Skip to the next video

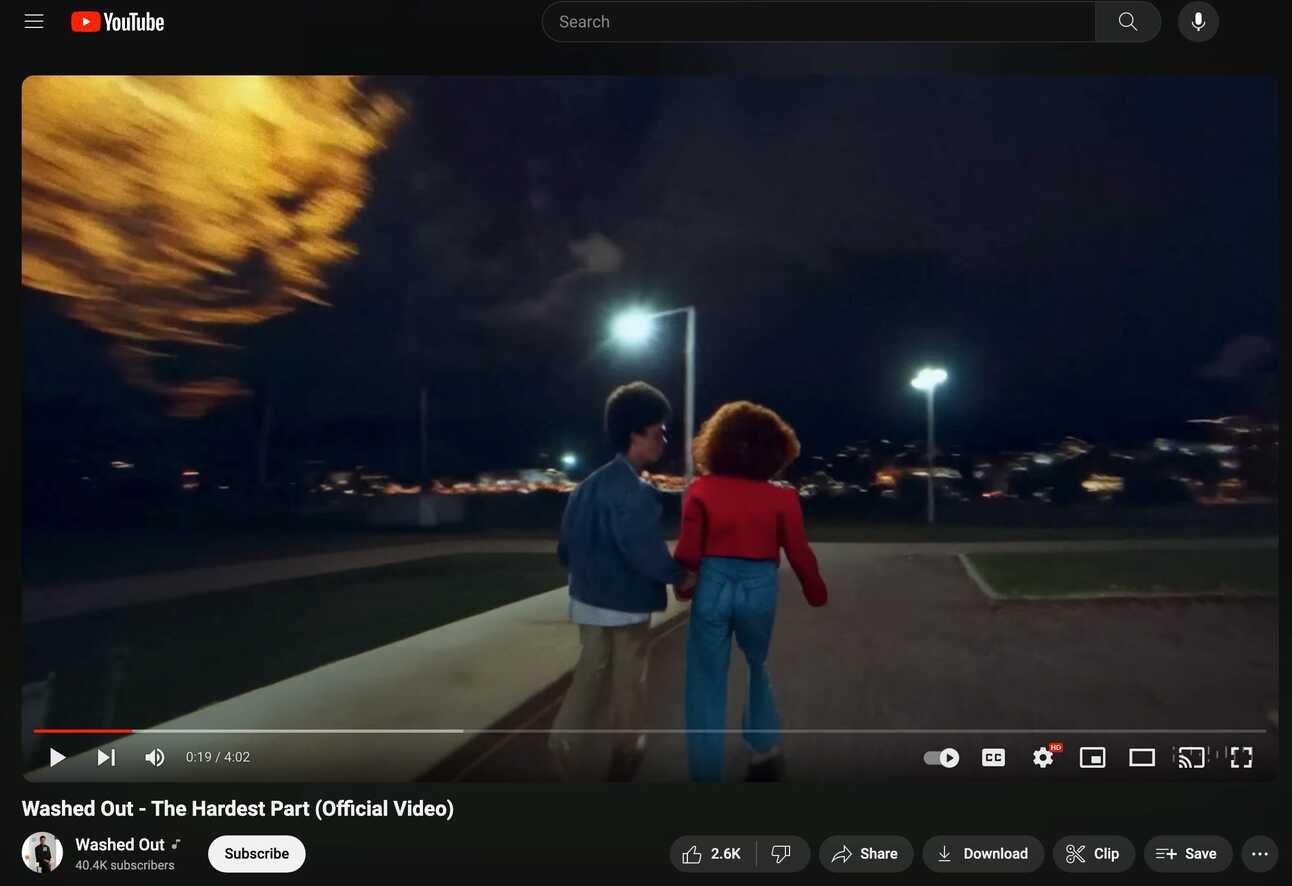[x=106, y=758]
